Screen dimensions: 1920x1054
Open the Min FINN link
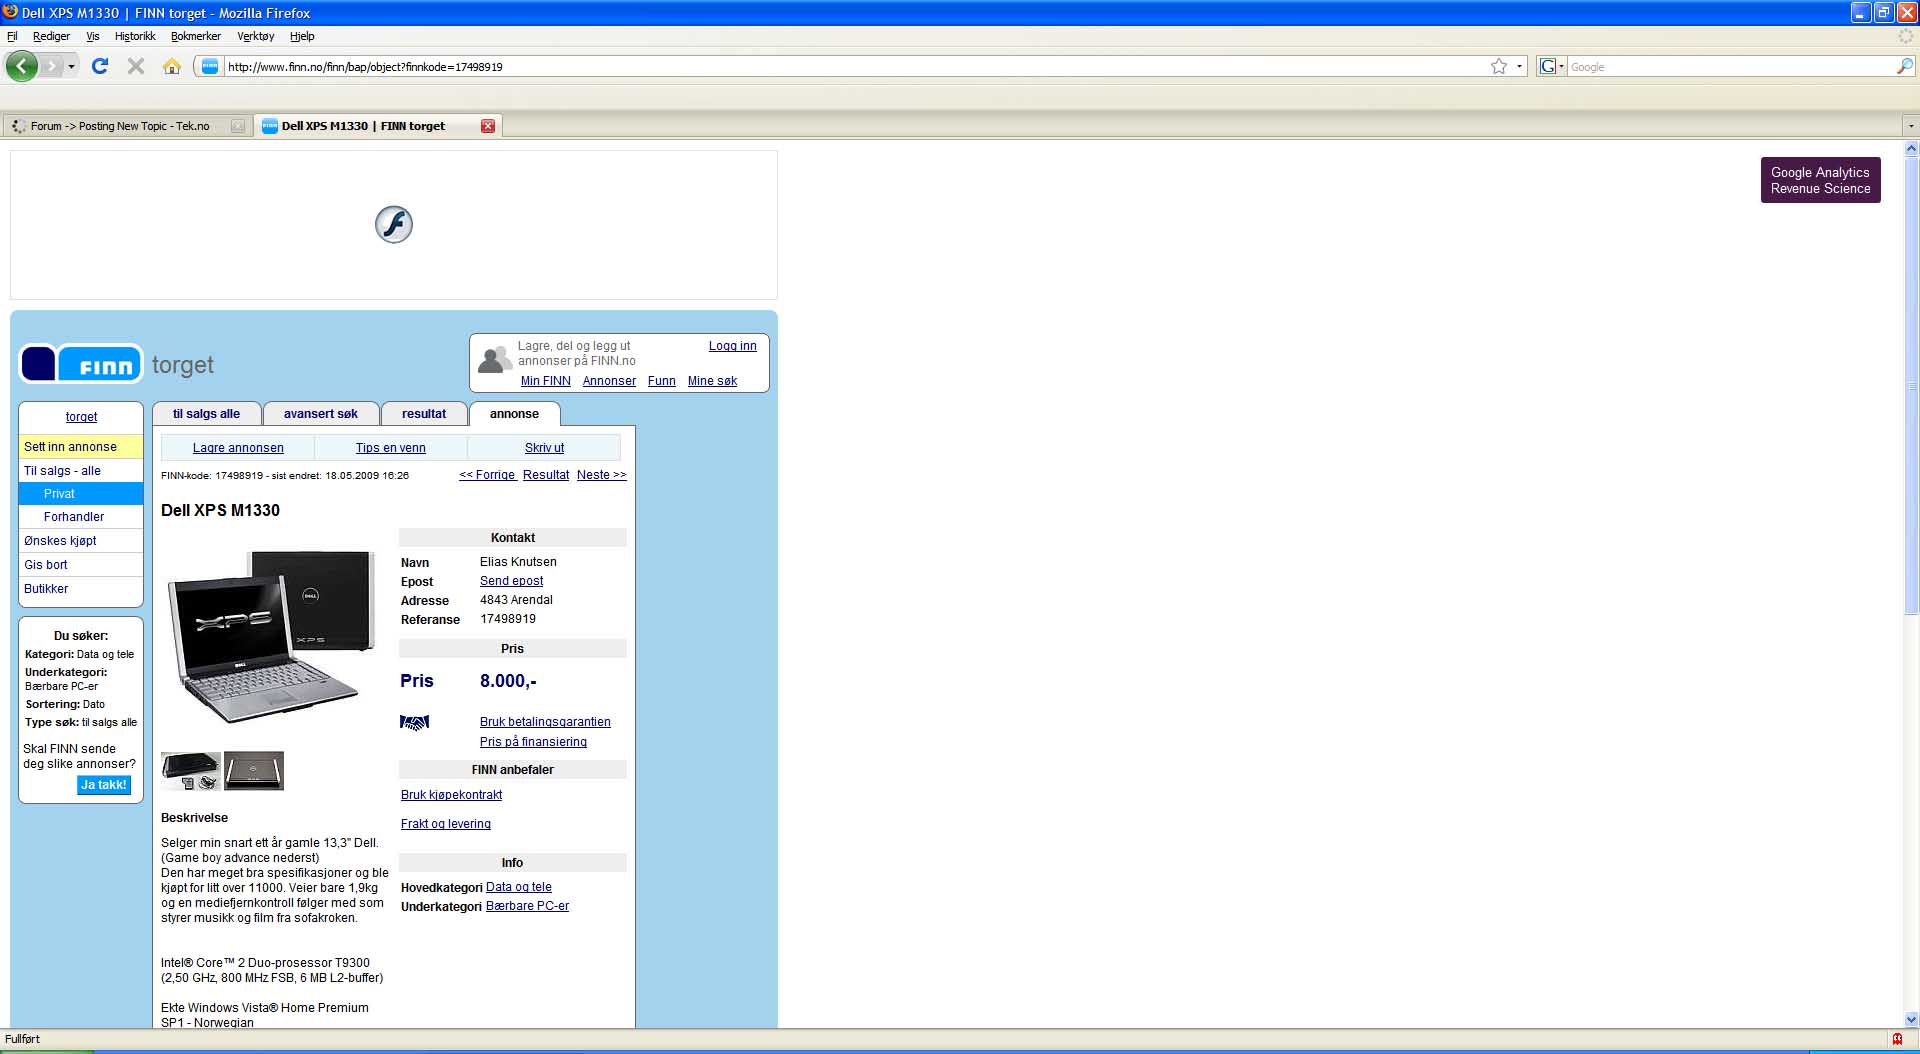546,381
